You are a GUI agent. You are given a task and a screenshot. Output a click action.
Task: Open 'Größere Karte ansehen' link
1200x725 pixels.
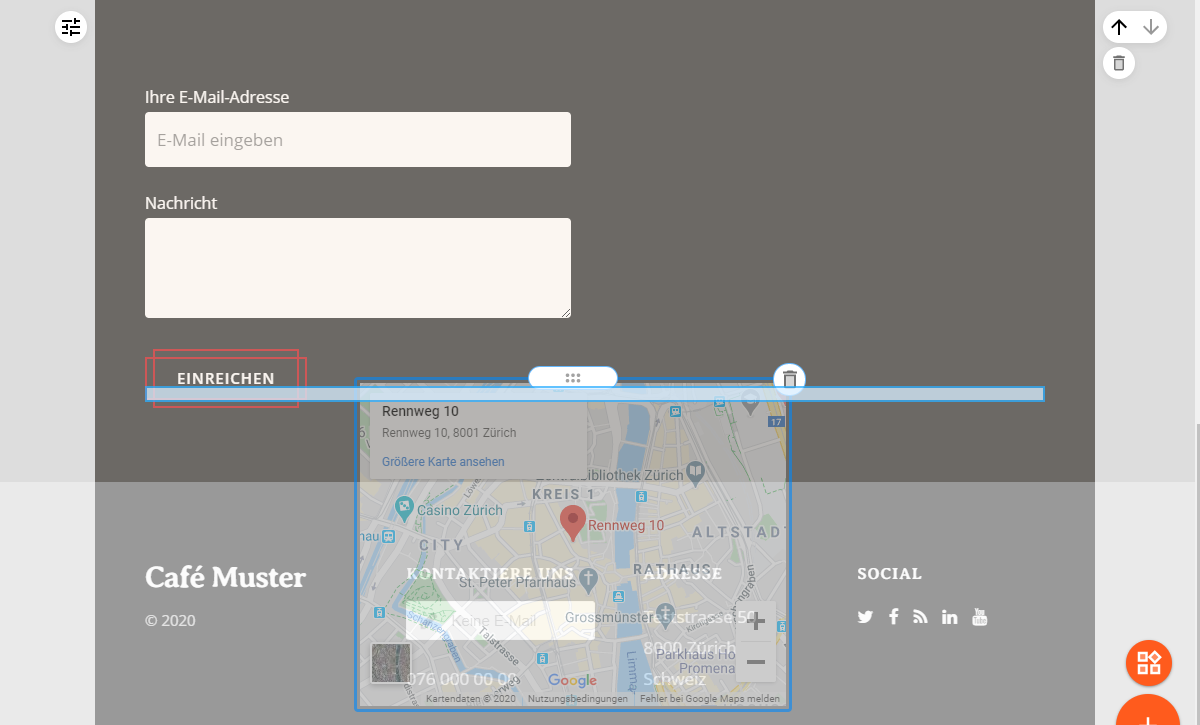[443, 462]
